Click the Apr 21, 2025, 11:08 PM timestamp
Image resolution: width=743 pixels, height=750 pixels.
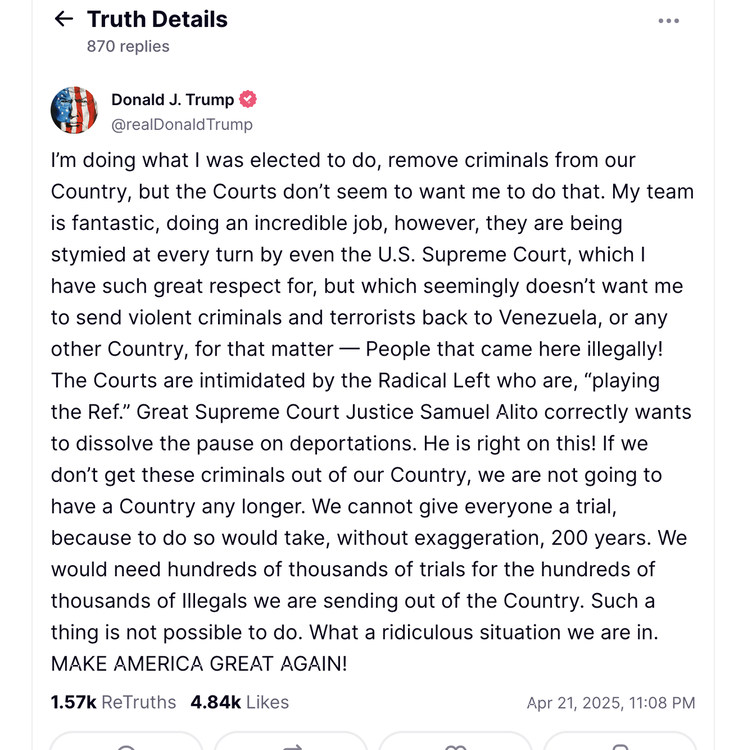(x=611, y=703)
